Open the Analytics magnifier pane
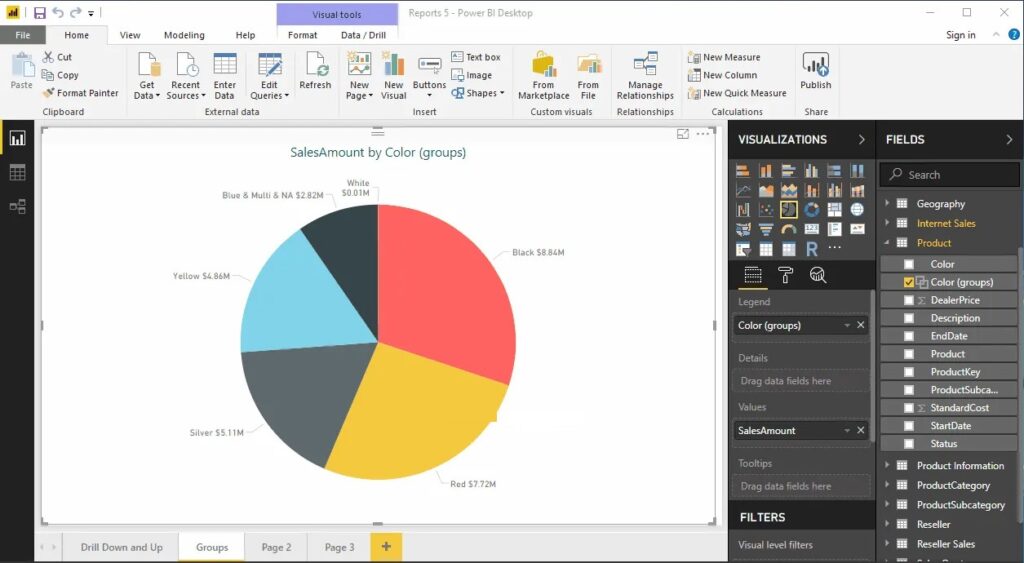The height and width of the screenshot is (563, 1024). [x=818, y=276]
